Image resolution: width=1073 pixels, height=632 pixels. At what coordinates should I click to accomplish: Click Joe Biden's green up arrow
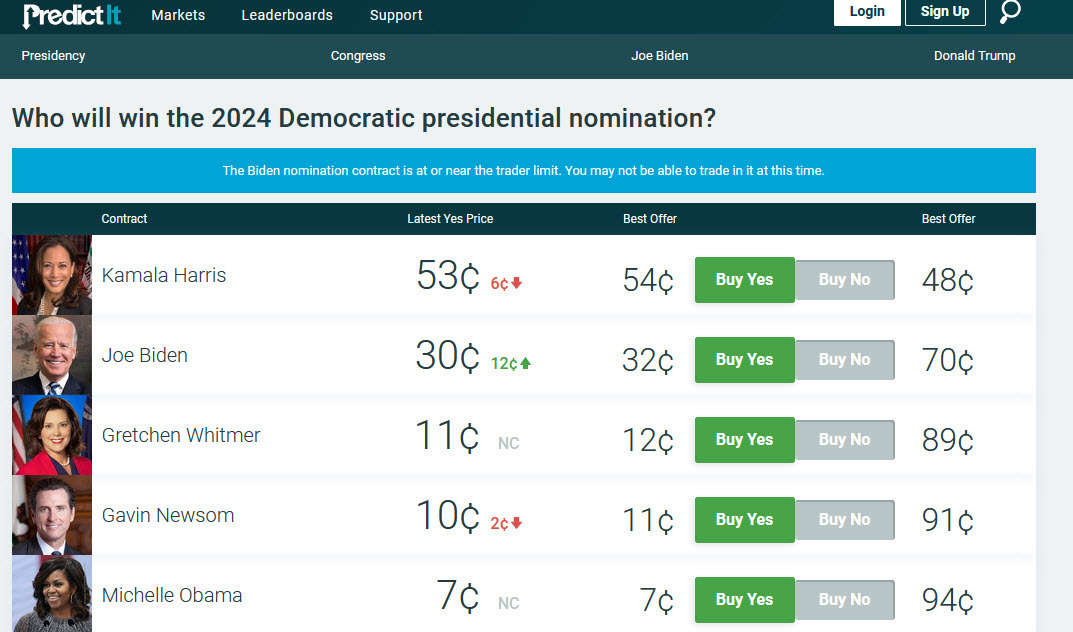[x=526, y=363]
